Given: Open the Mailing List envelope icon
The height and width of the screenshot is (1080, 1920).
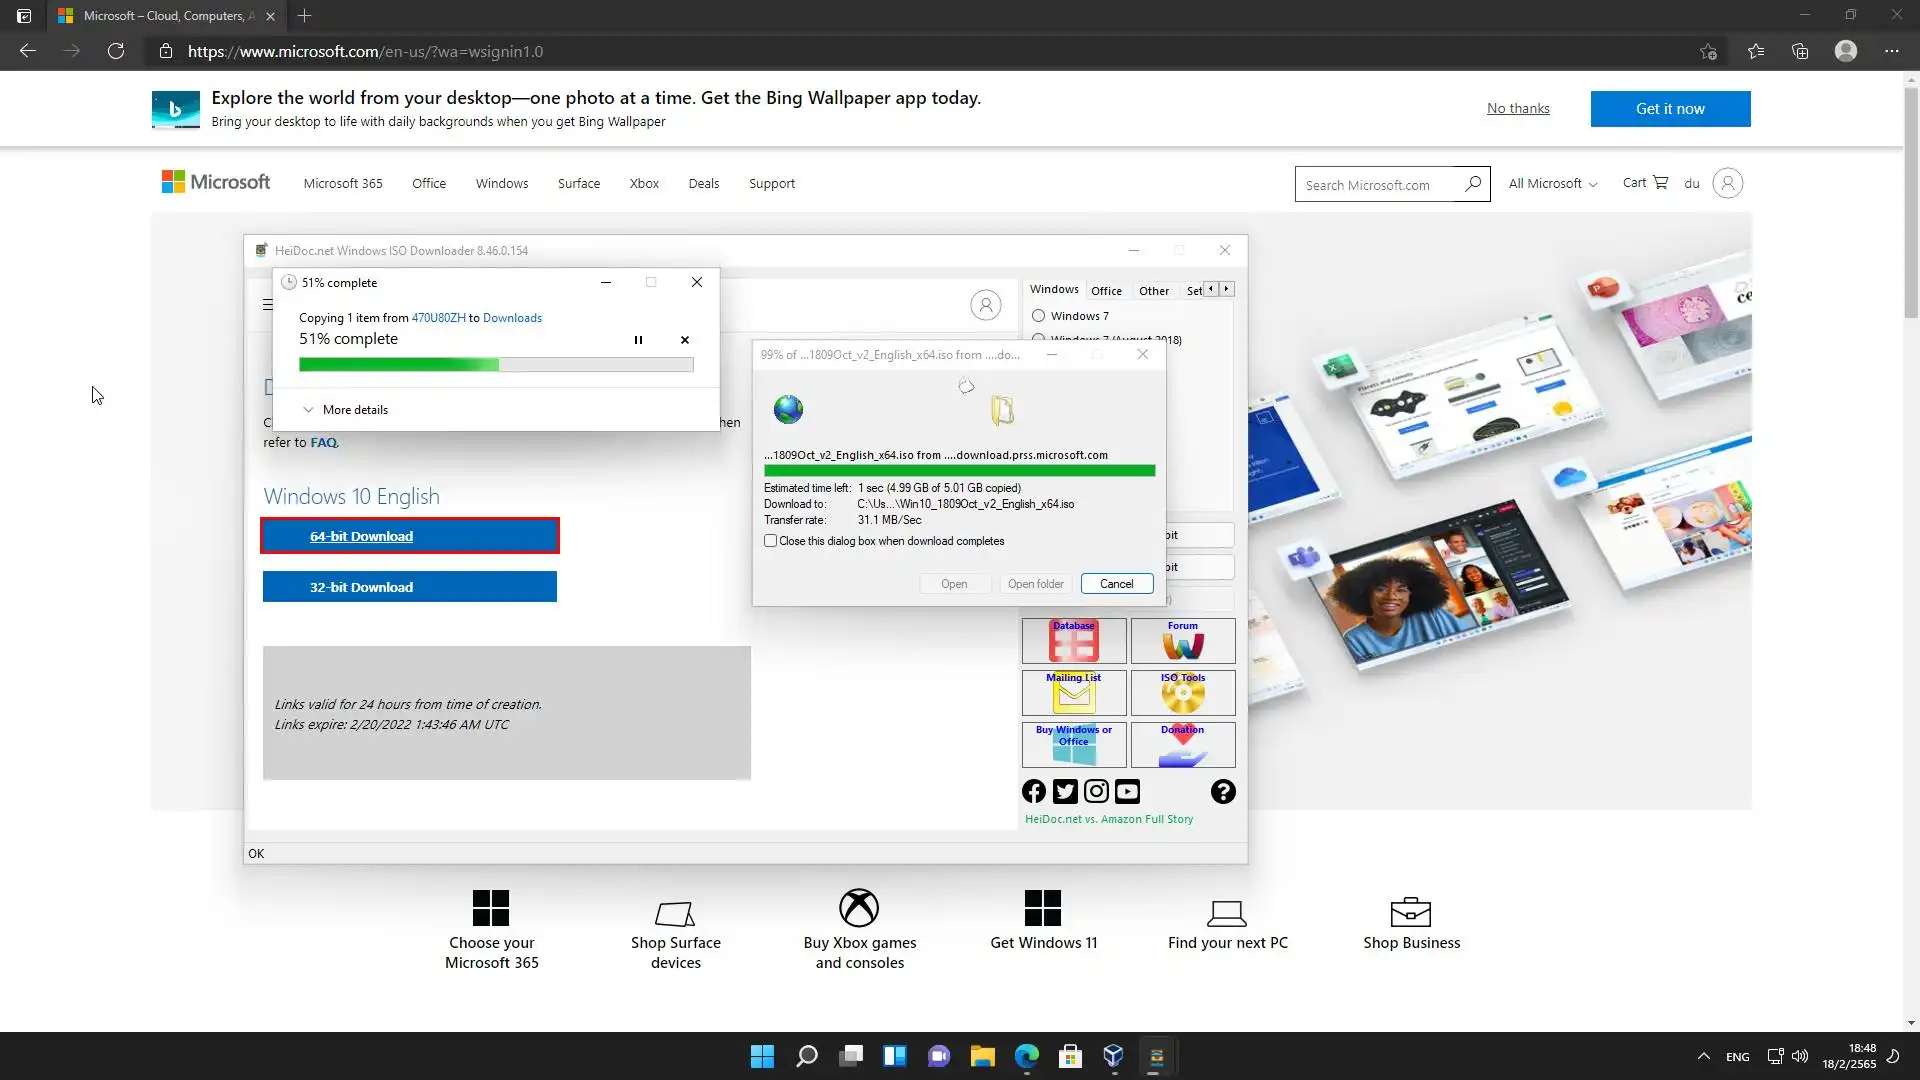Looking at the screenshot, I should [x=1073, y=693].
